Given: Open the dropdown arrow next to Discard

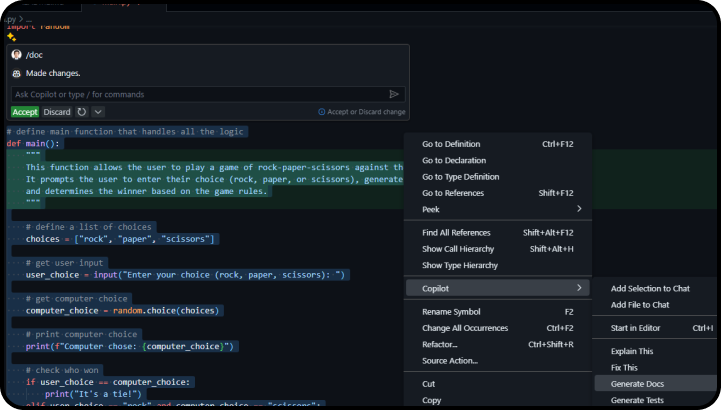Looking at the screenshot, I should pyautogui.click(x=98, y=112).
